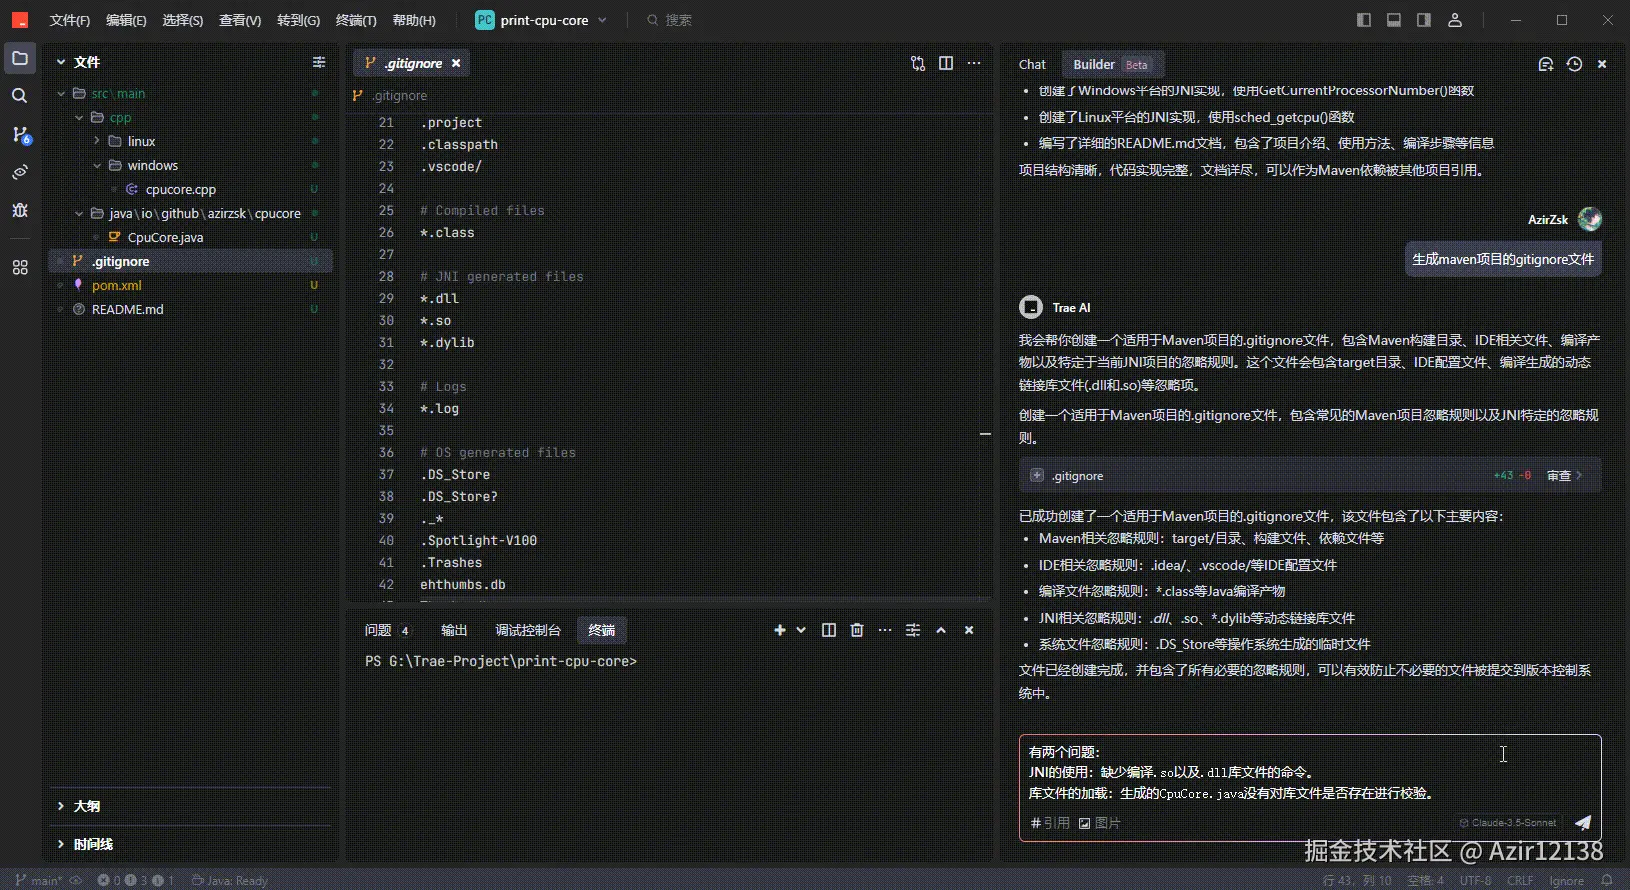This screenshot has width=1630, height=890.
Task: Open the account profile icon in title bar
Action: pyautogui.click(x=1455, y=20)
